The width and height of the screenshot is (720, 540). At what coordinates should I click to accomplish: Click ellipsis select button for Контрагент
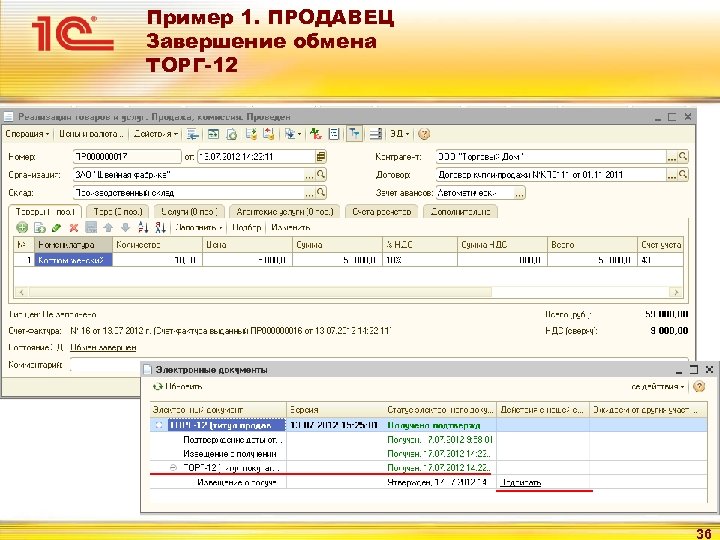coord(672,157)
